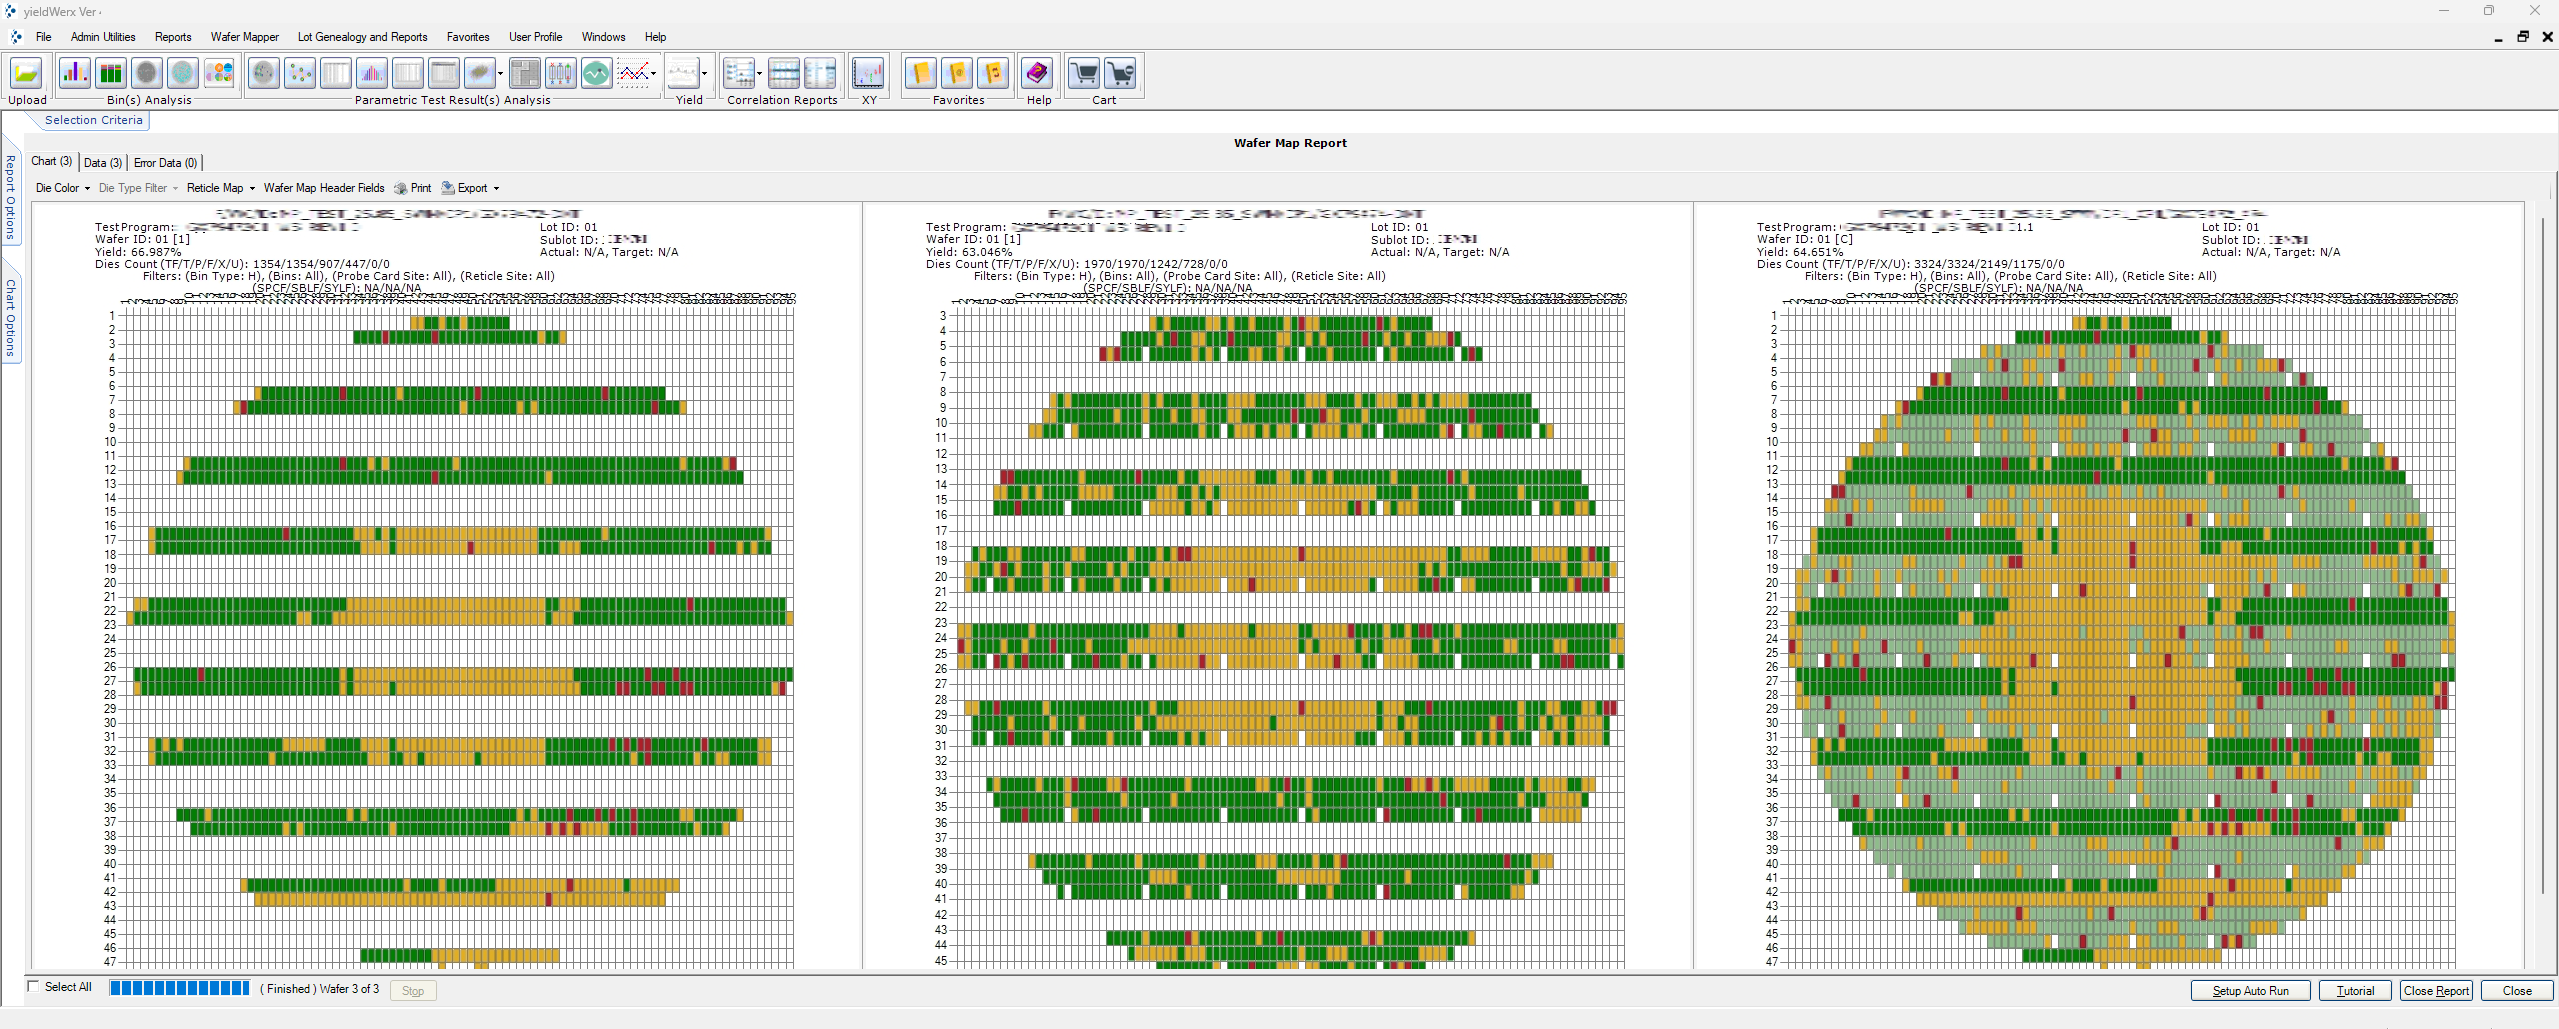Open the box plot icon

561,73
